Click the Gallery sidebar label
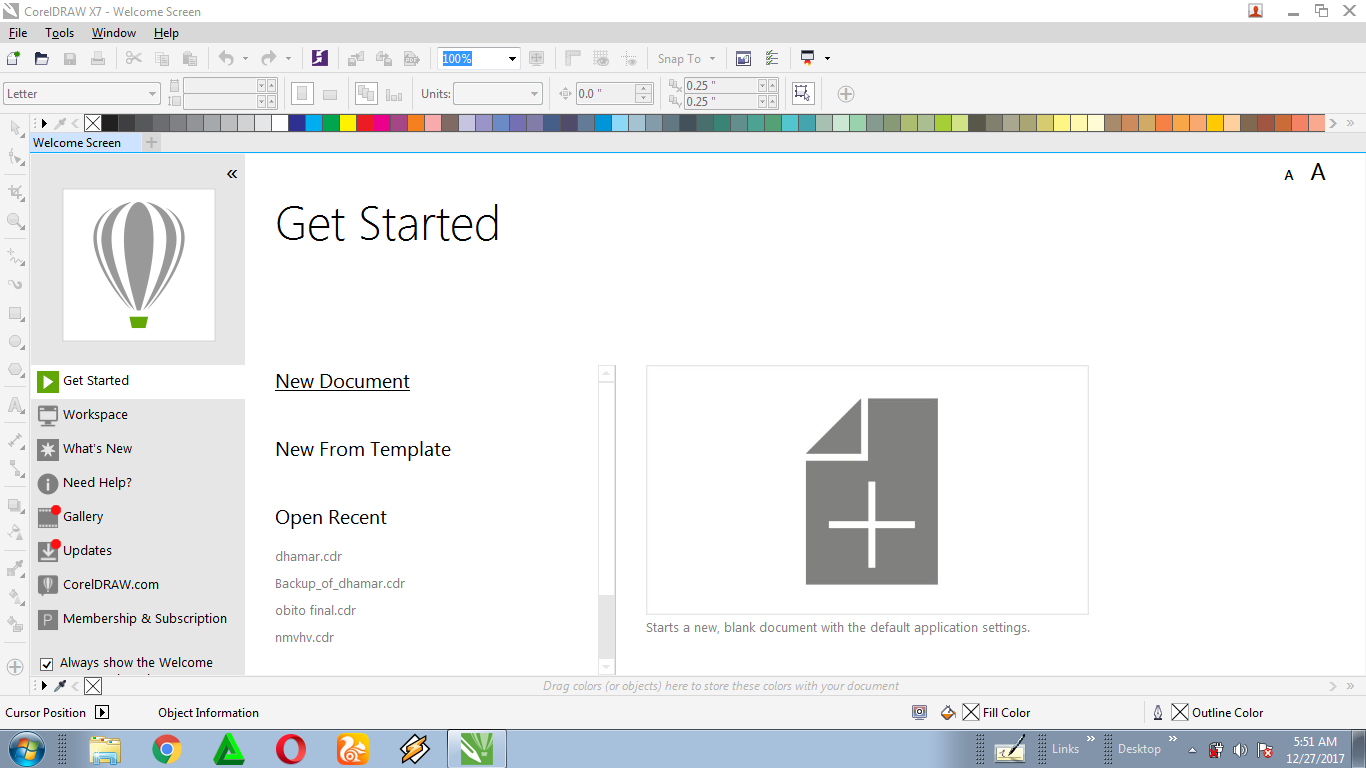Screen dimensions: 1366x768 click(x=83, y=517)
